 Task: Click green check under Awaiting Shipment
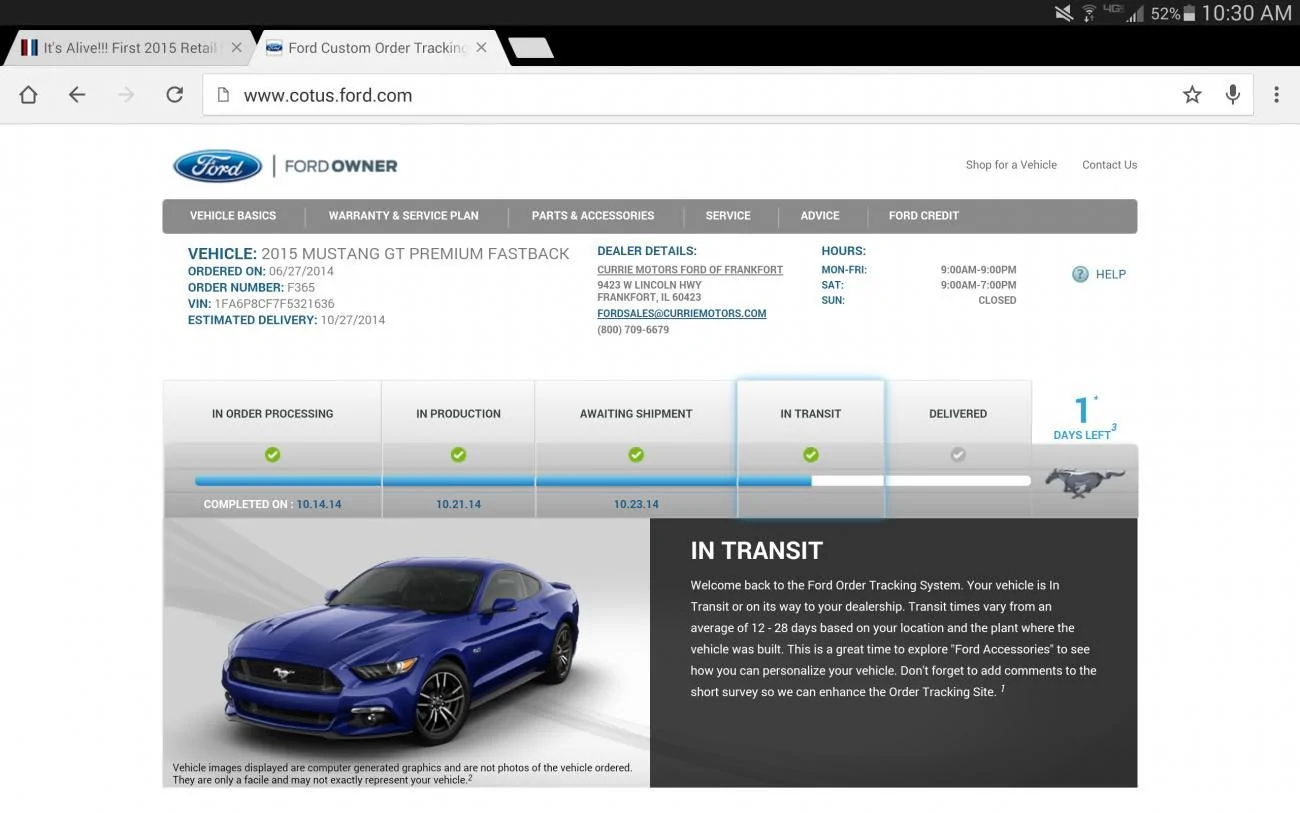click(x=636, y=455)
